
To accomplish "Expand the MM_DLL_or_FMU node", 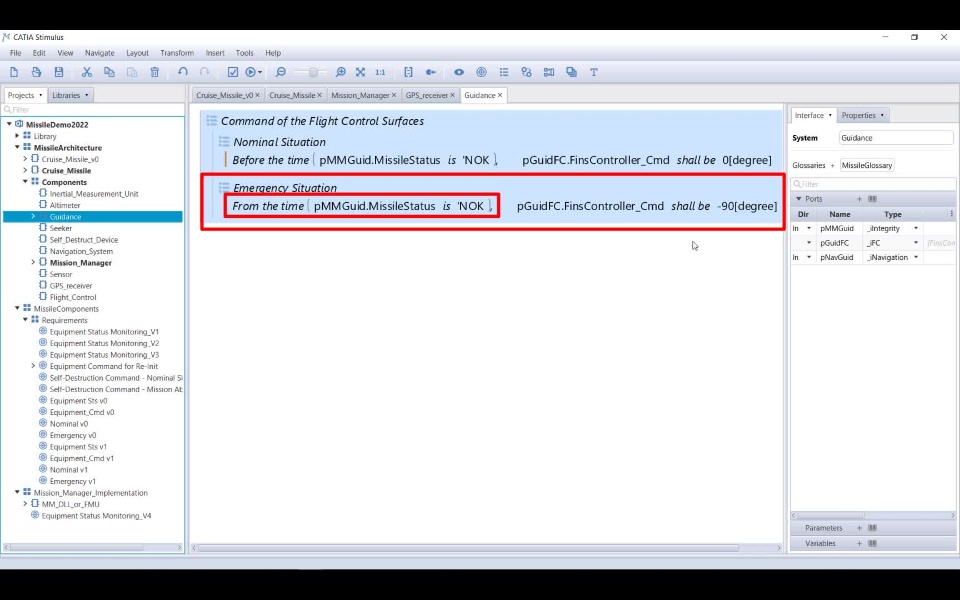I will (25, 504).
